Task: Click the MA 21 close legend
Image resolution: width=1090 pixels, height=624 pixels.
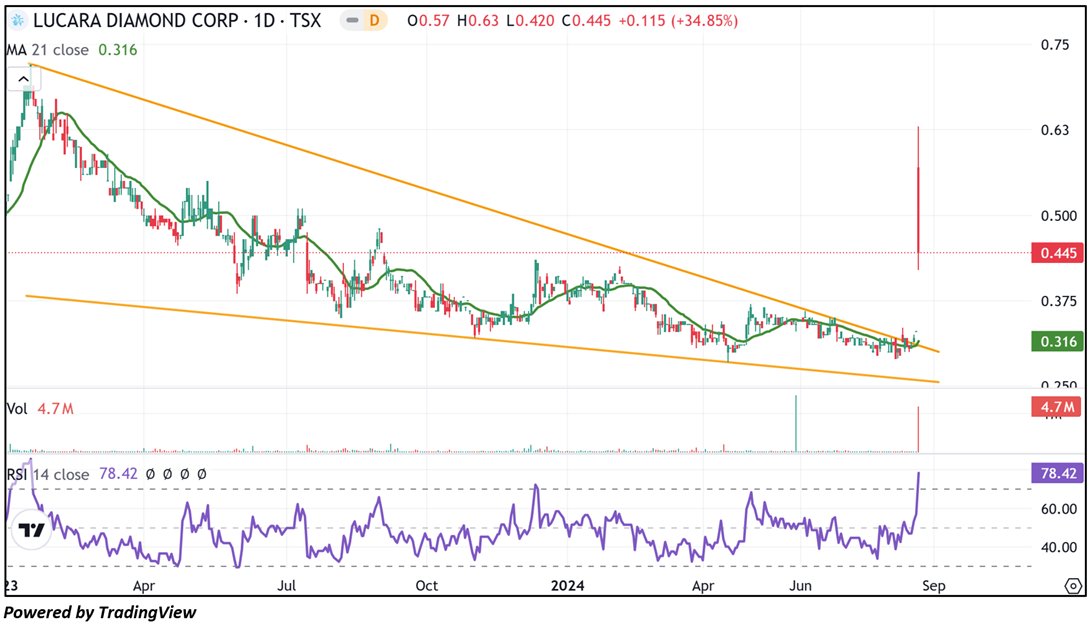Action: [48, 50]
